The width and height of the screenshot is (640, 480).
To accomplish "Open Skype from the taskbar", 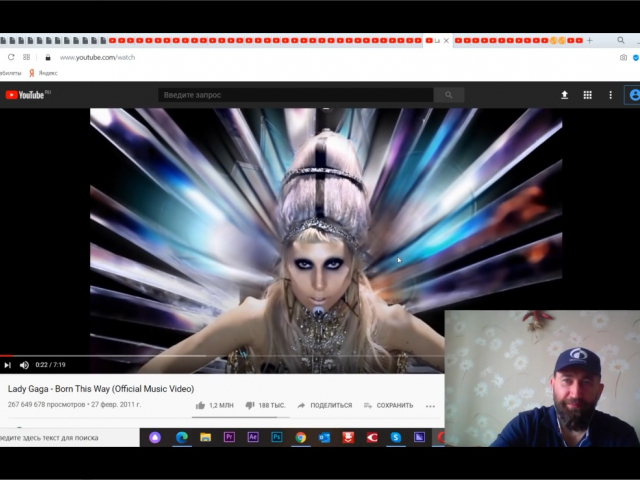I will coord(396,438).
